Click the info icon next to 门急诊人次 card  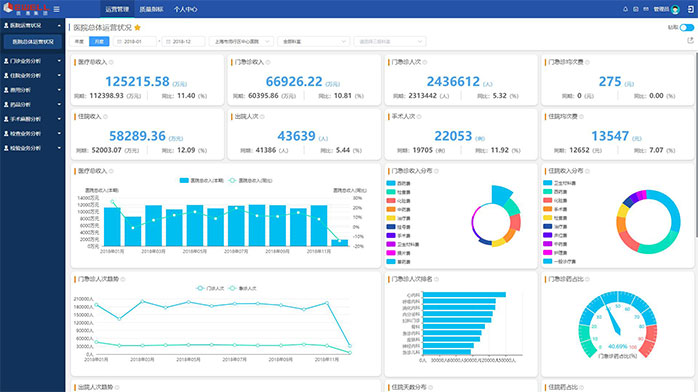pos(425,62)
